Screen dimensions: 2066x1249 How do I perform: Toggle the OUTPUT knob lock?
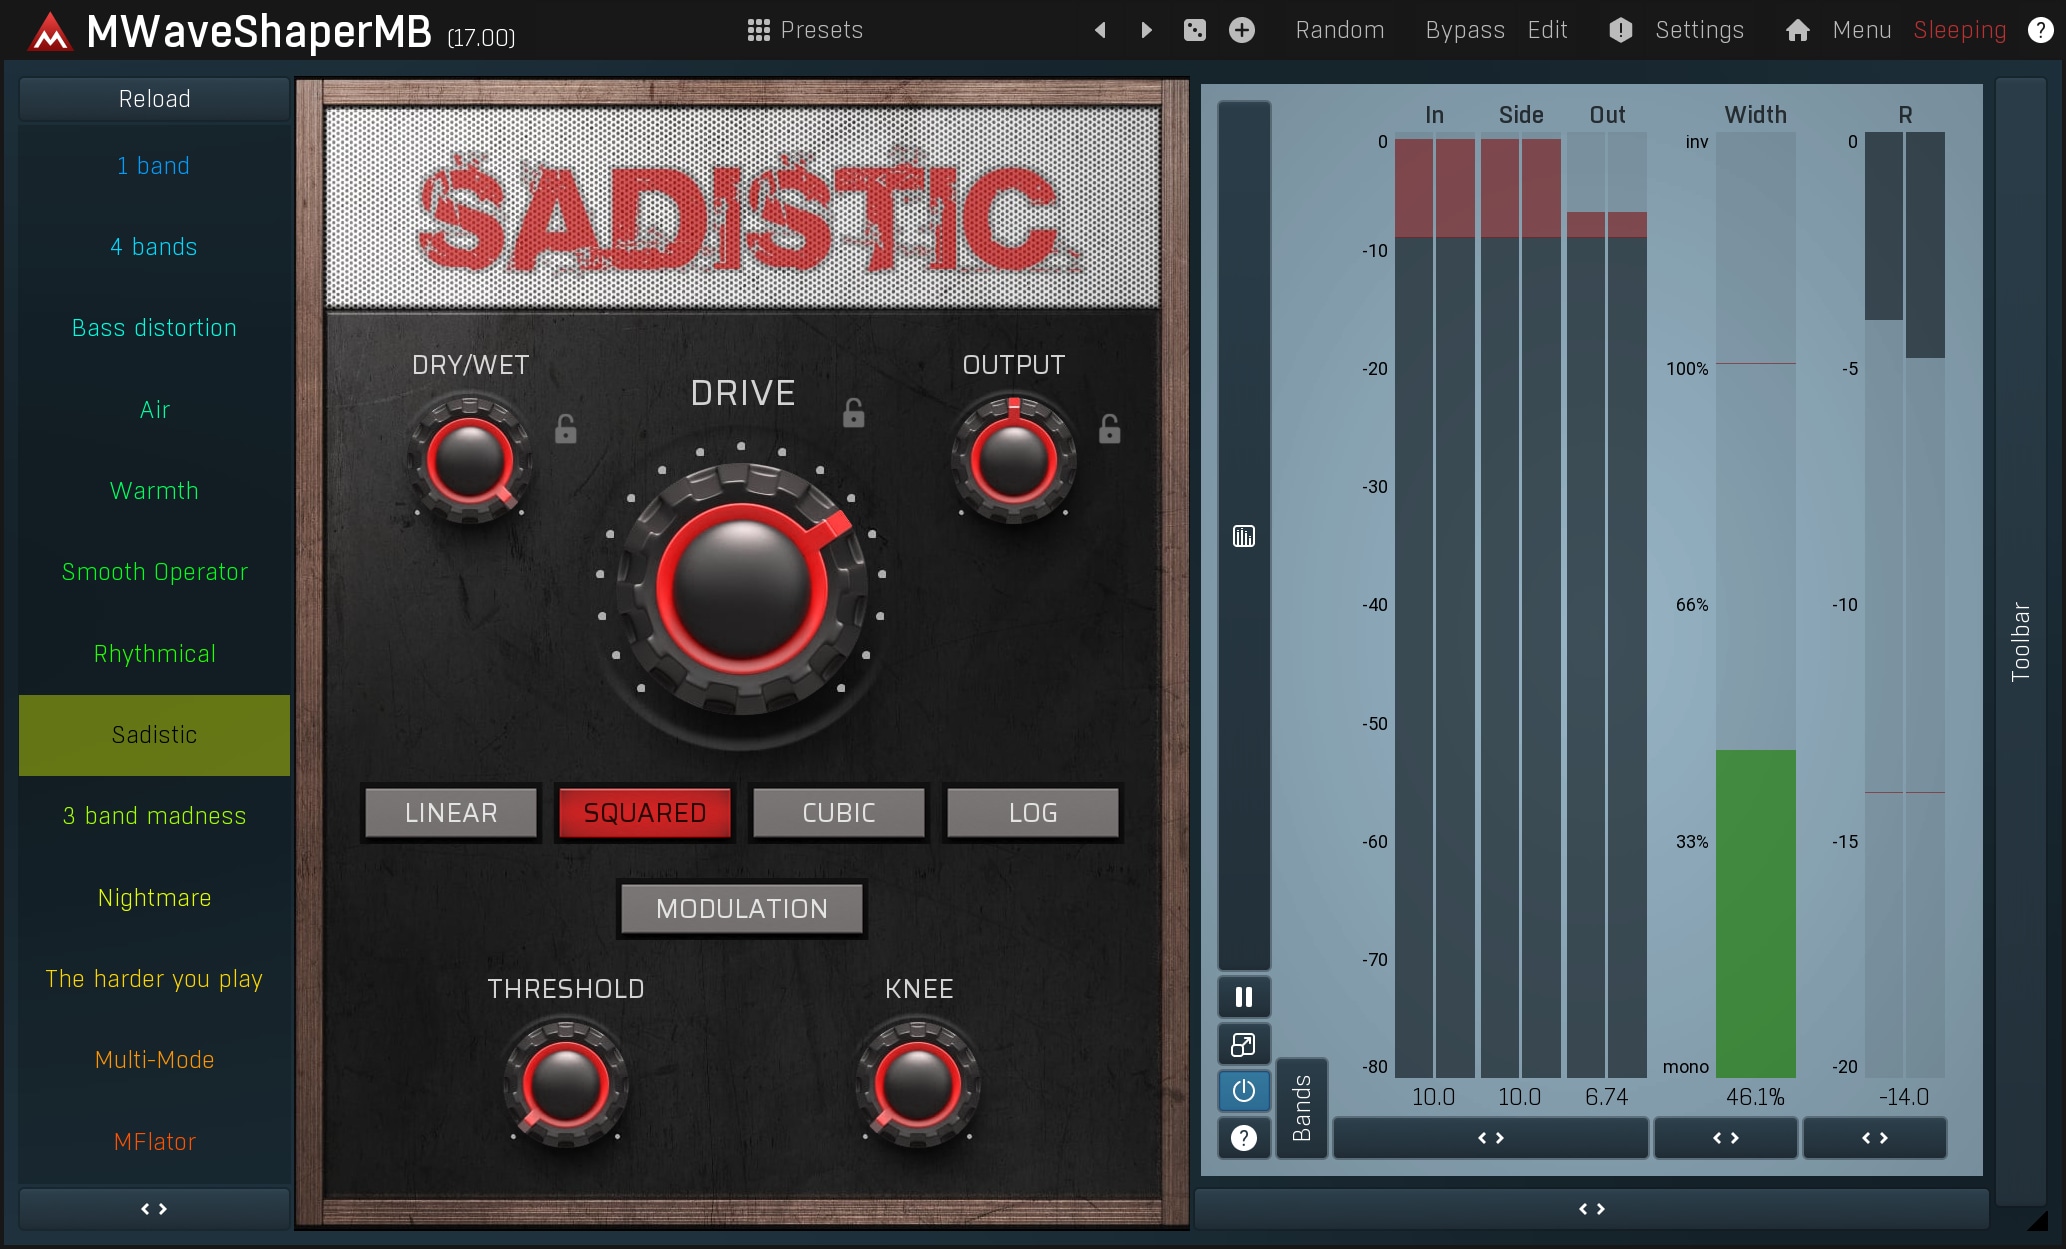[1109, 429]
